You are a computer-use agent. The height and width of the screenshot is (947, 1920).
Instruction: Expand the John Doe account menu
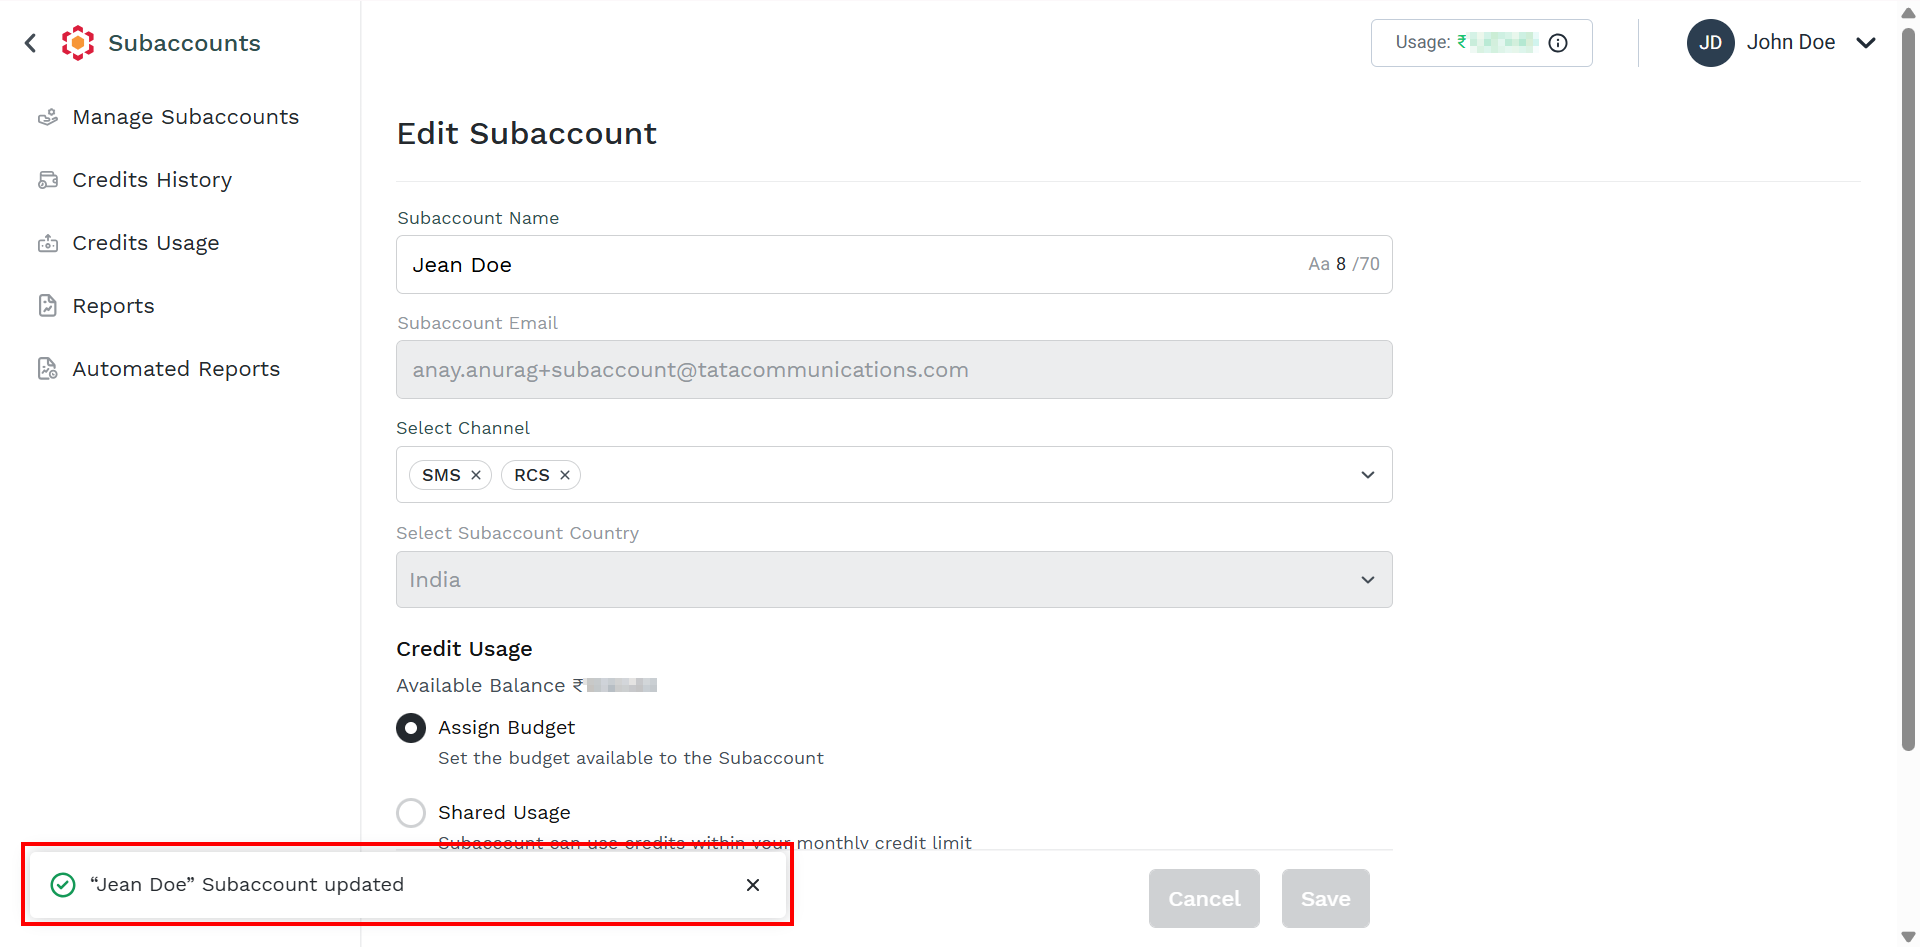[1866, 43]
